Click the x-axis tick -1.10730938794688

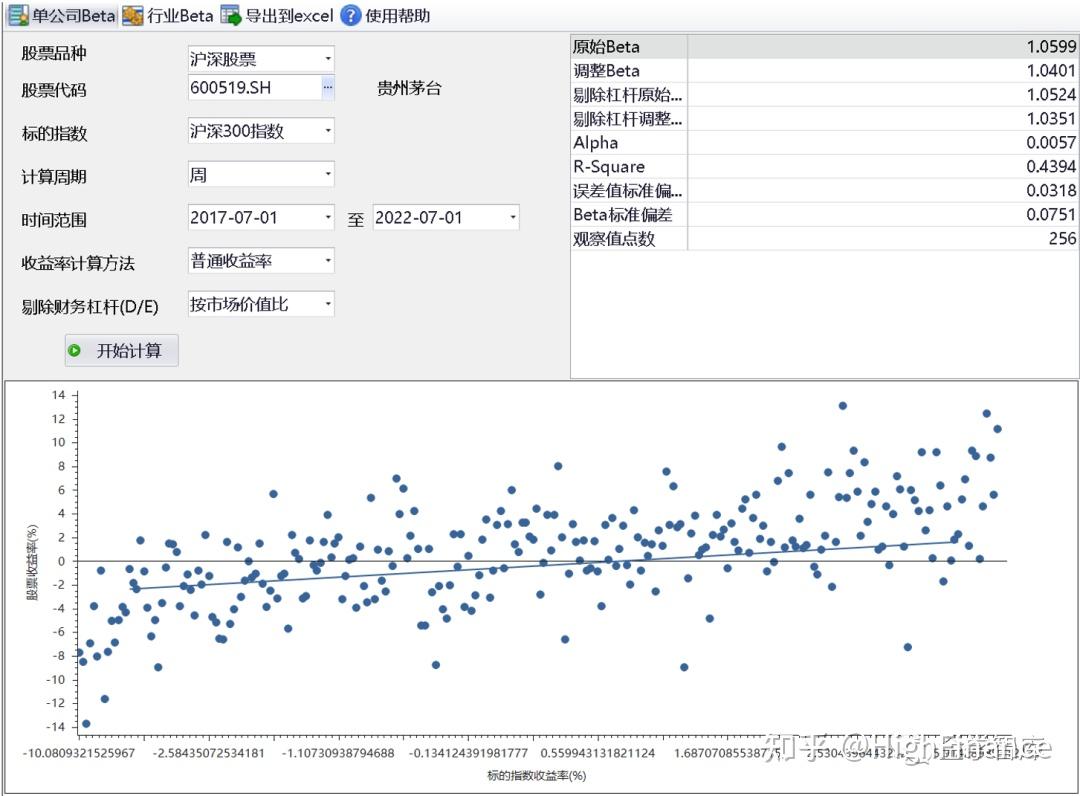pos(338,753)
